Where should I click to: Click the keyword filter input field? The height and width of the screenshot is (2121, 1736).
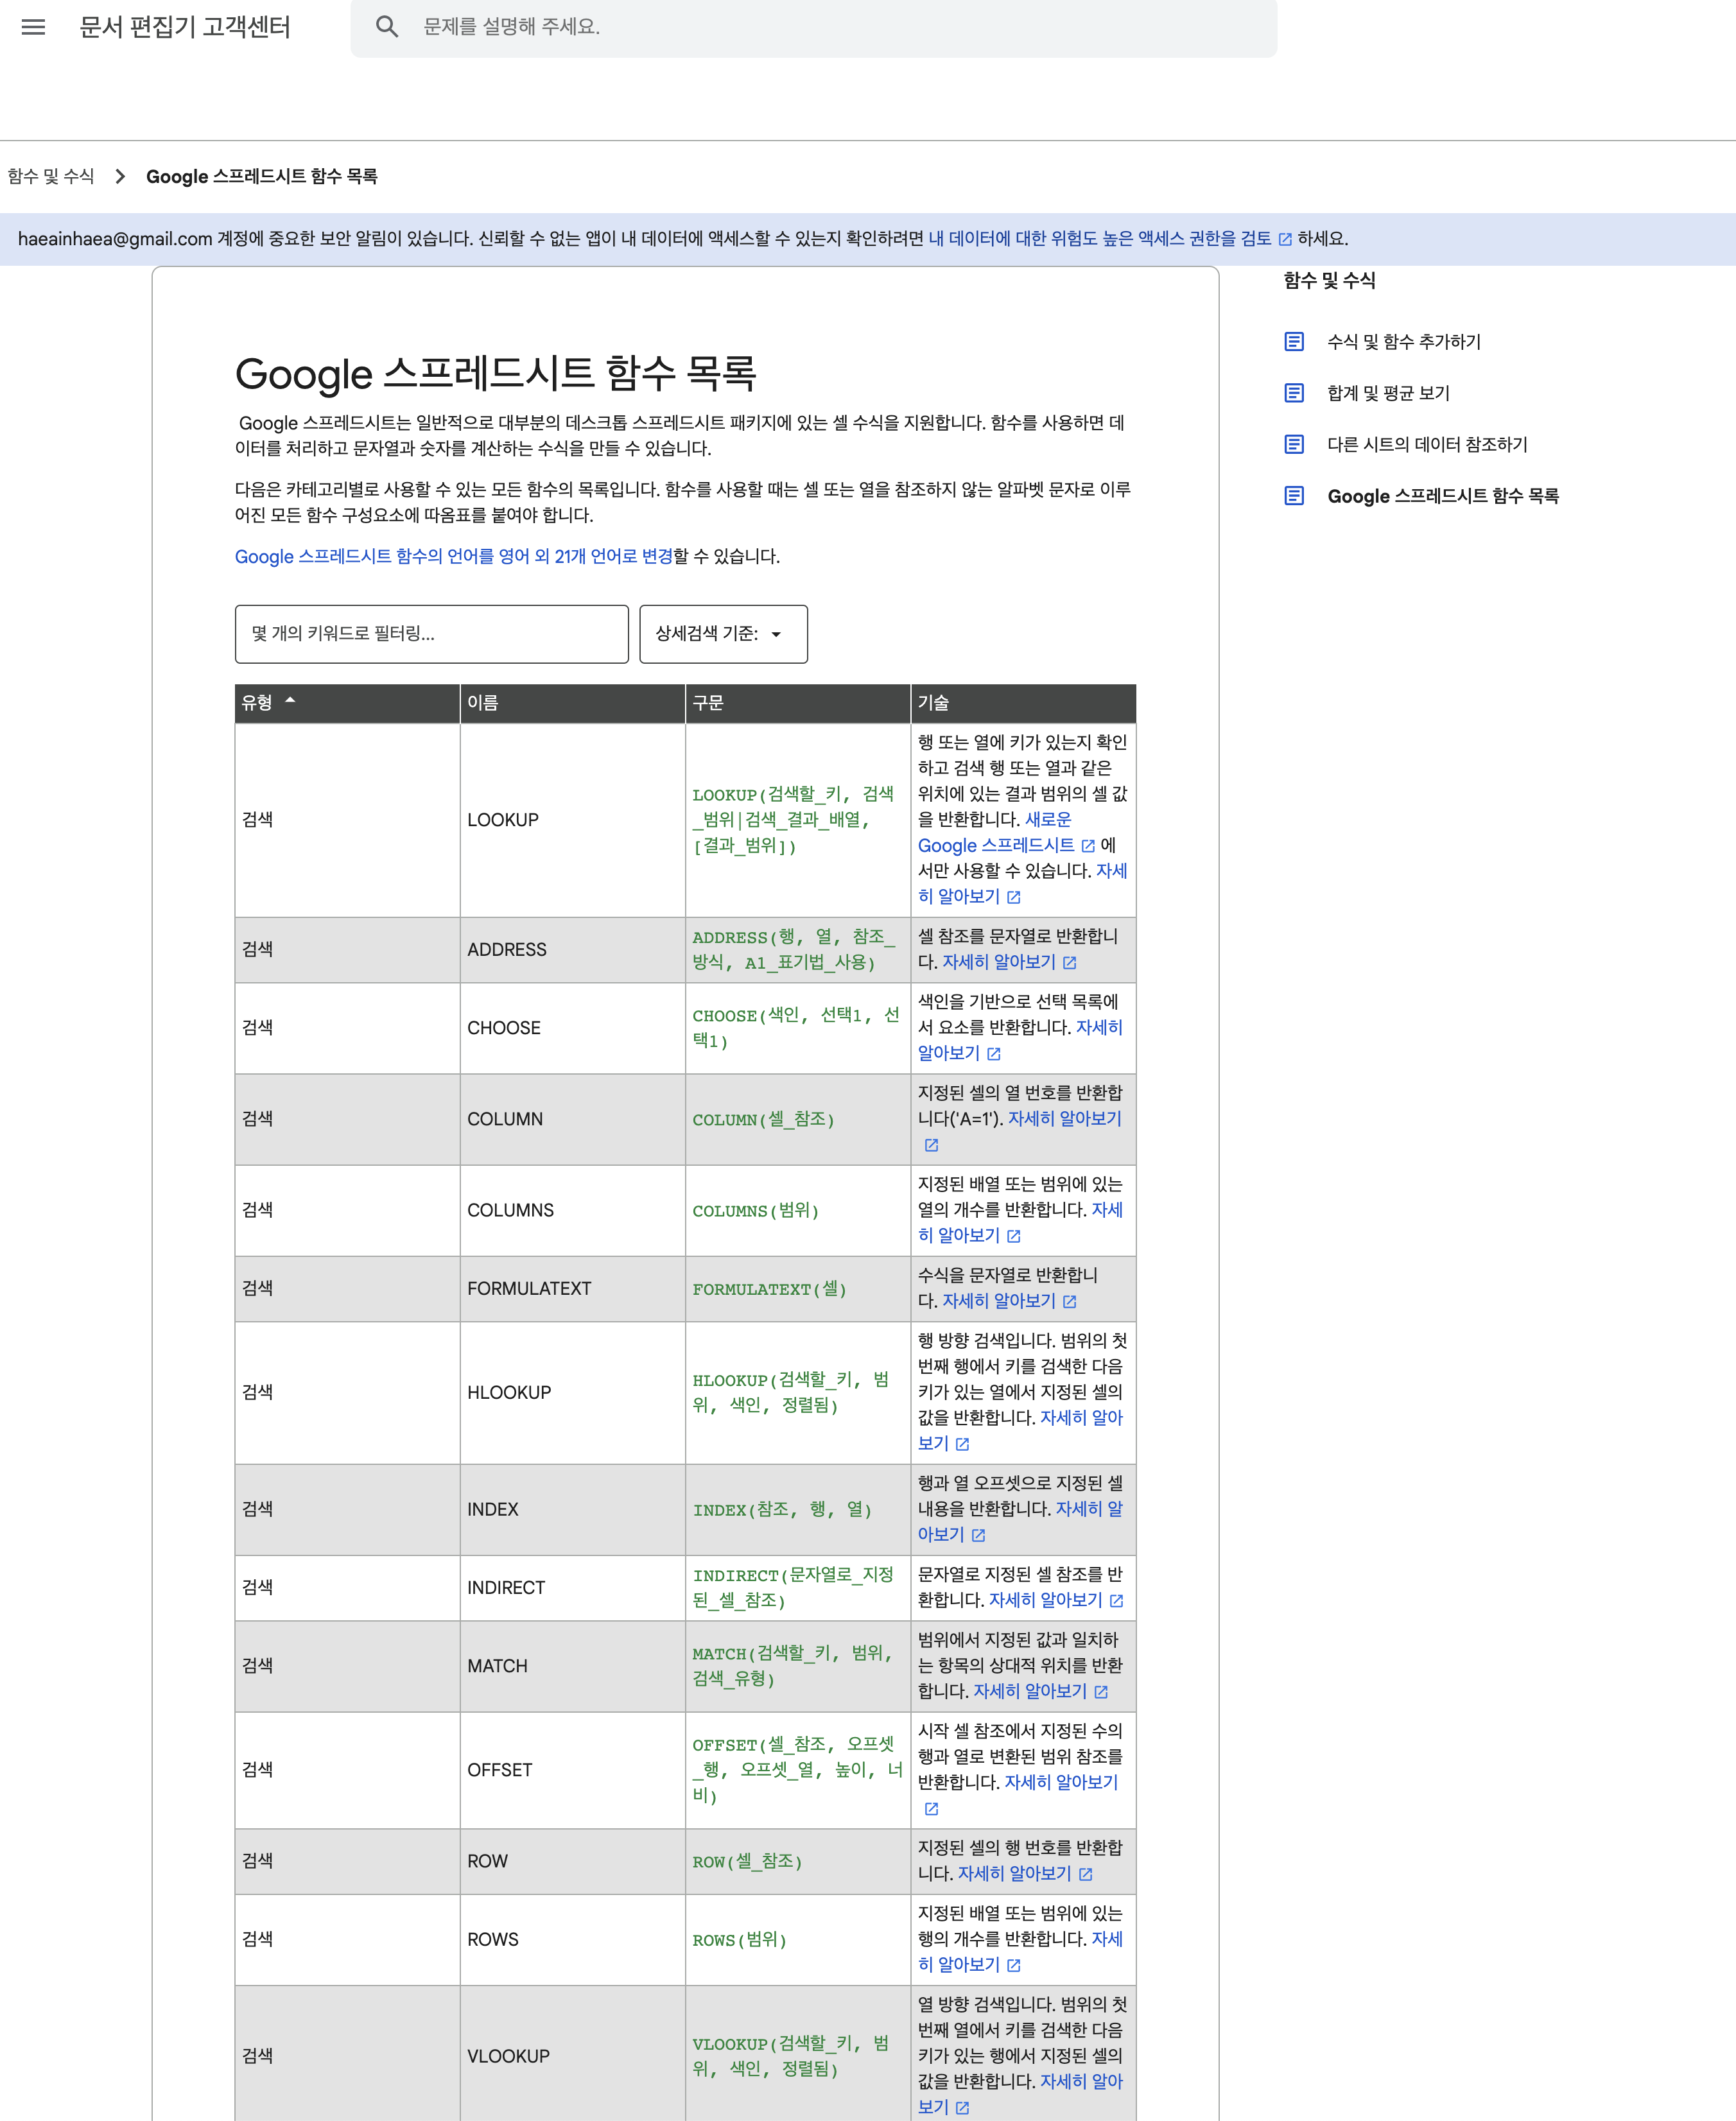pos(431,633)
